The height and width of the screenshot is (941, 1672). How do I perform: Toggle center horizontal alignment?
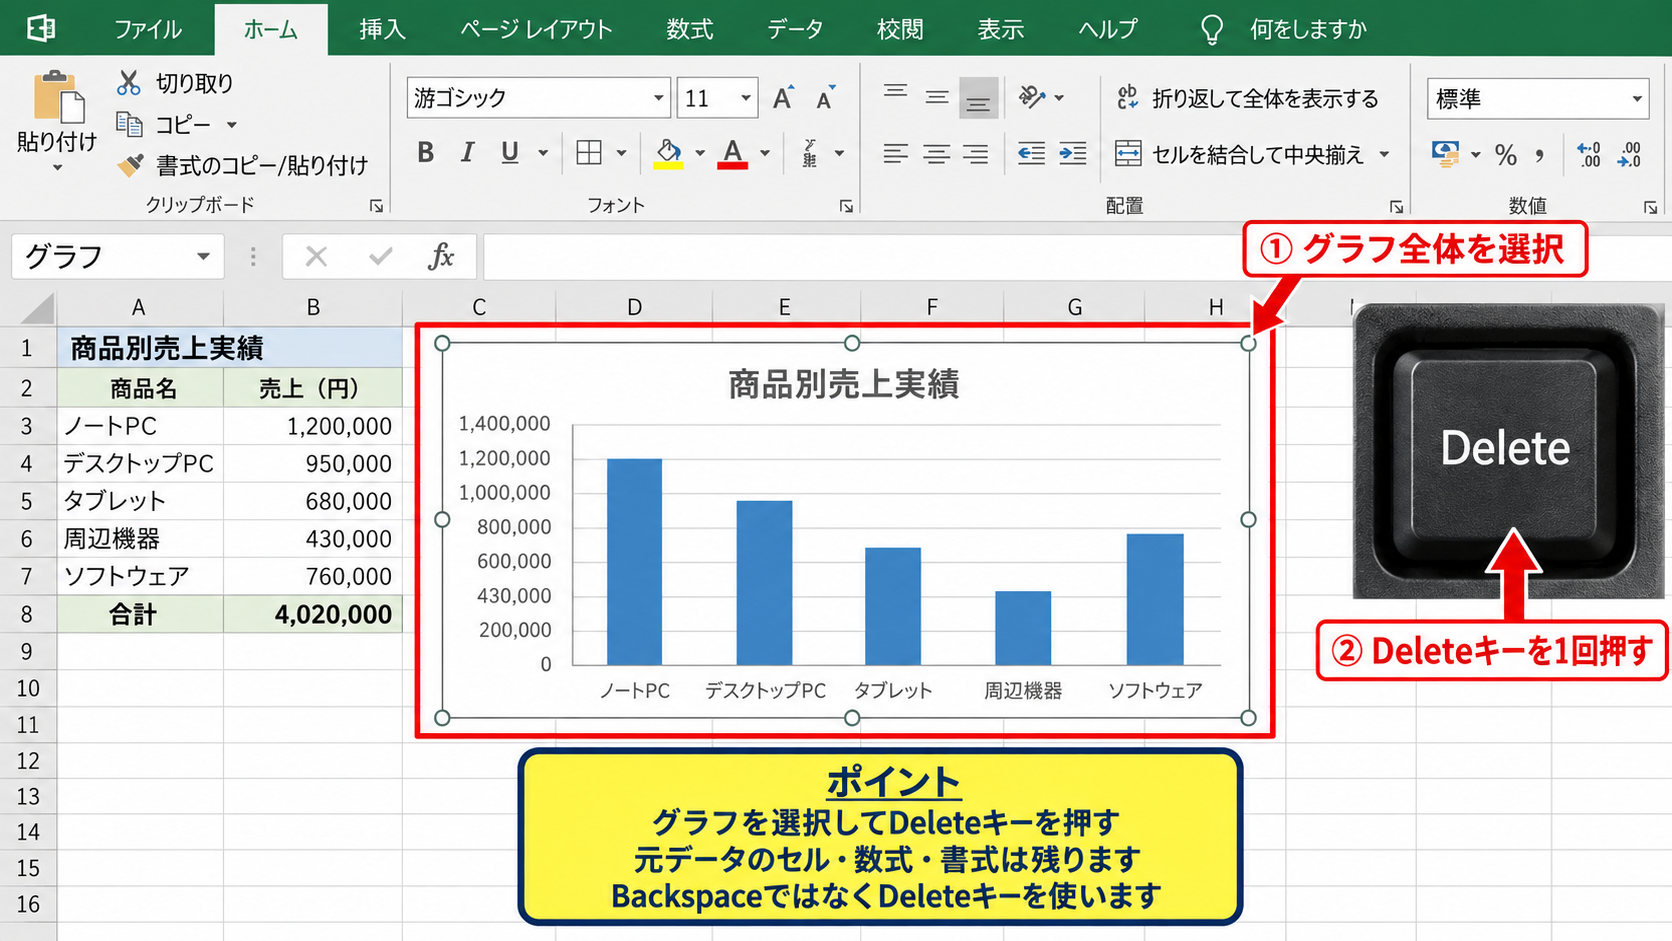(936, 153)
